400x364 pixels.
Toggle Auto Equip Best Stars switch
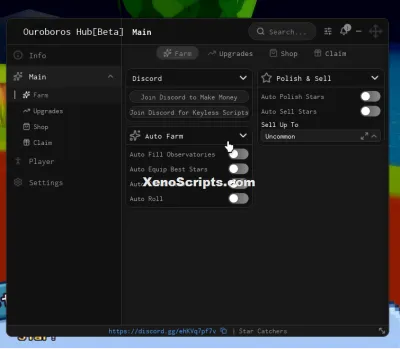pyautogui.click(x=239, y=169)
